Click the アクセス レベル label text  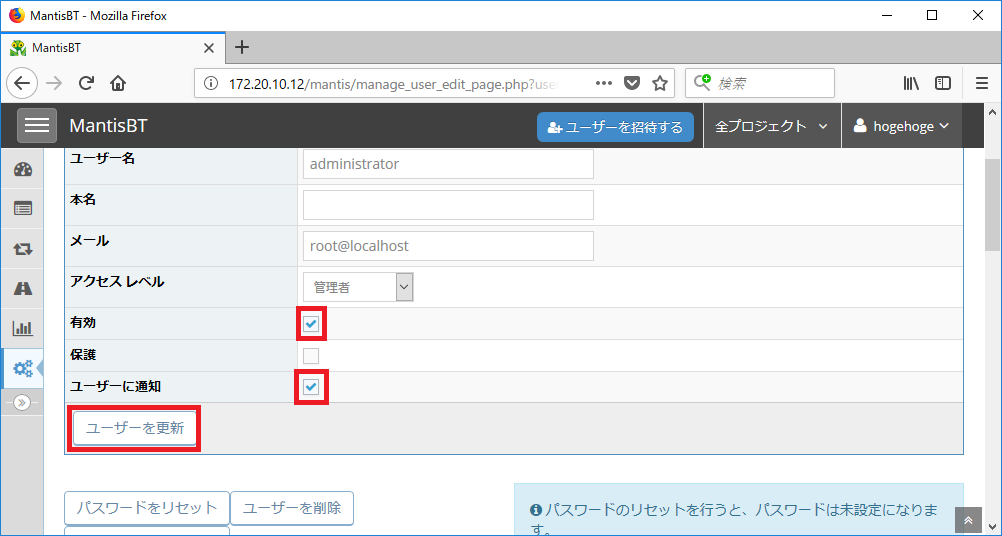pyautogui.click(x=117, y=281)
